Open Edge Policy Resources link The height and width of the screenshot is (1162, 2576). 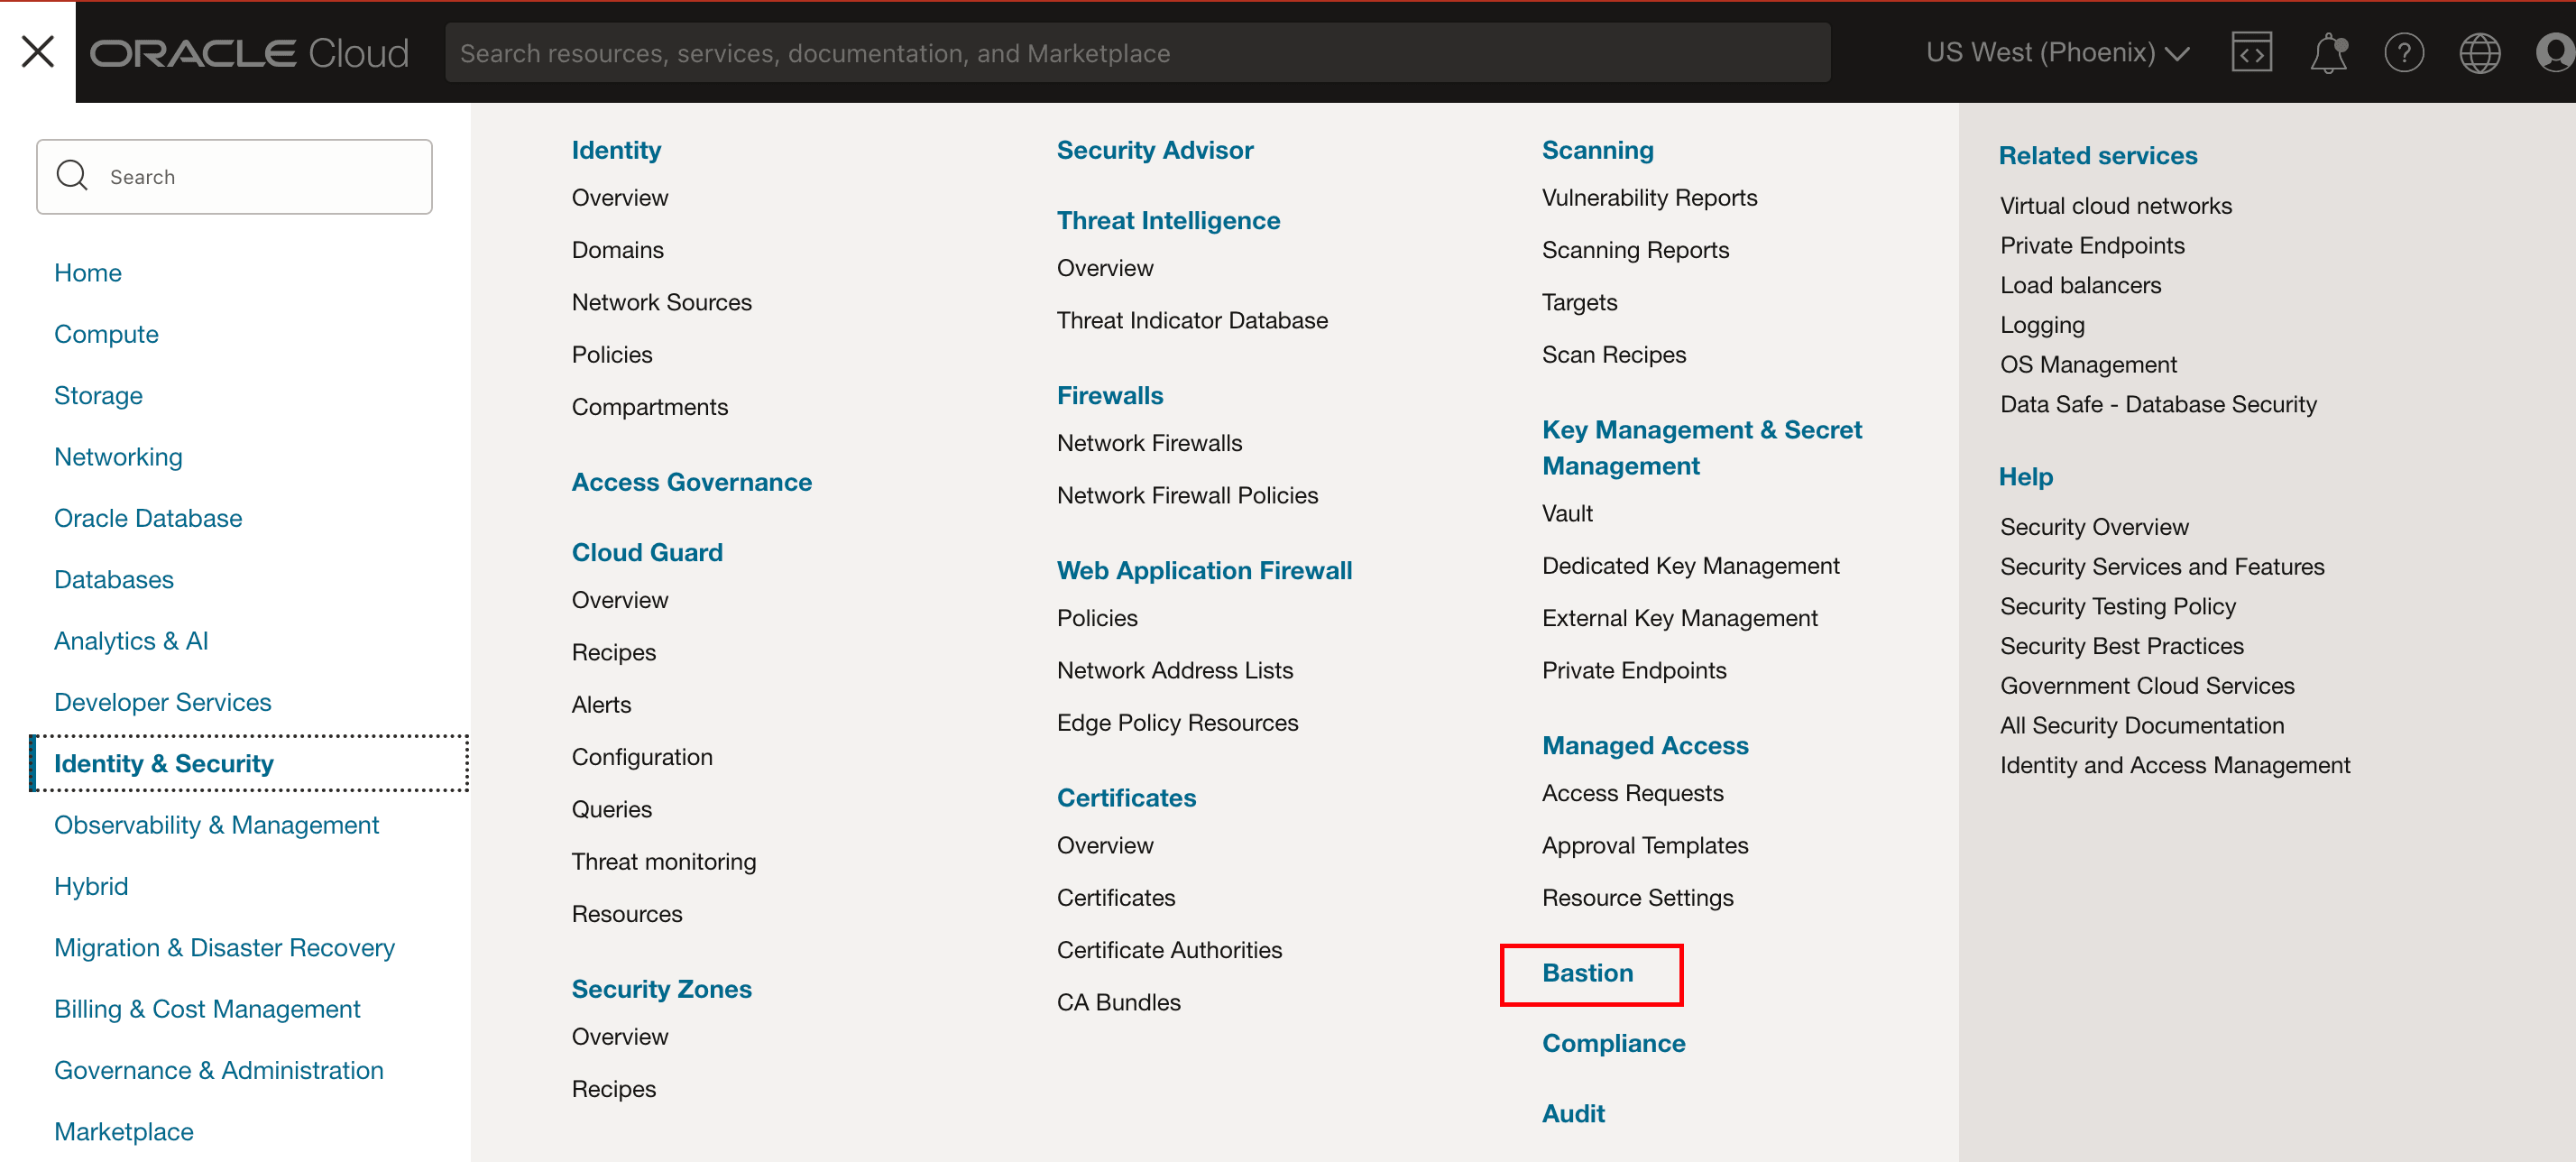click(x=1178, y=723)
